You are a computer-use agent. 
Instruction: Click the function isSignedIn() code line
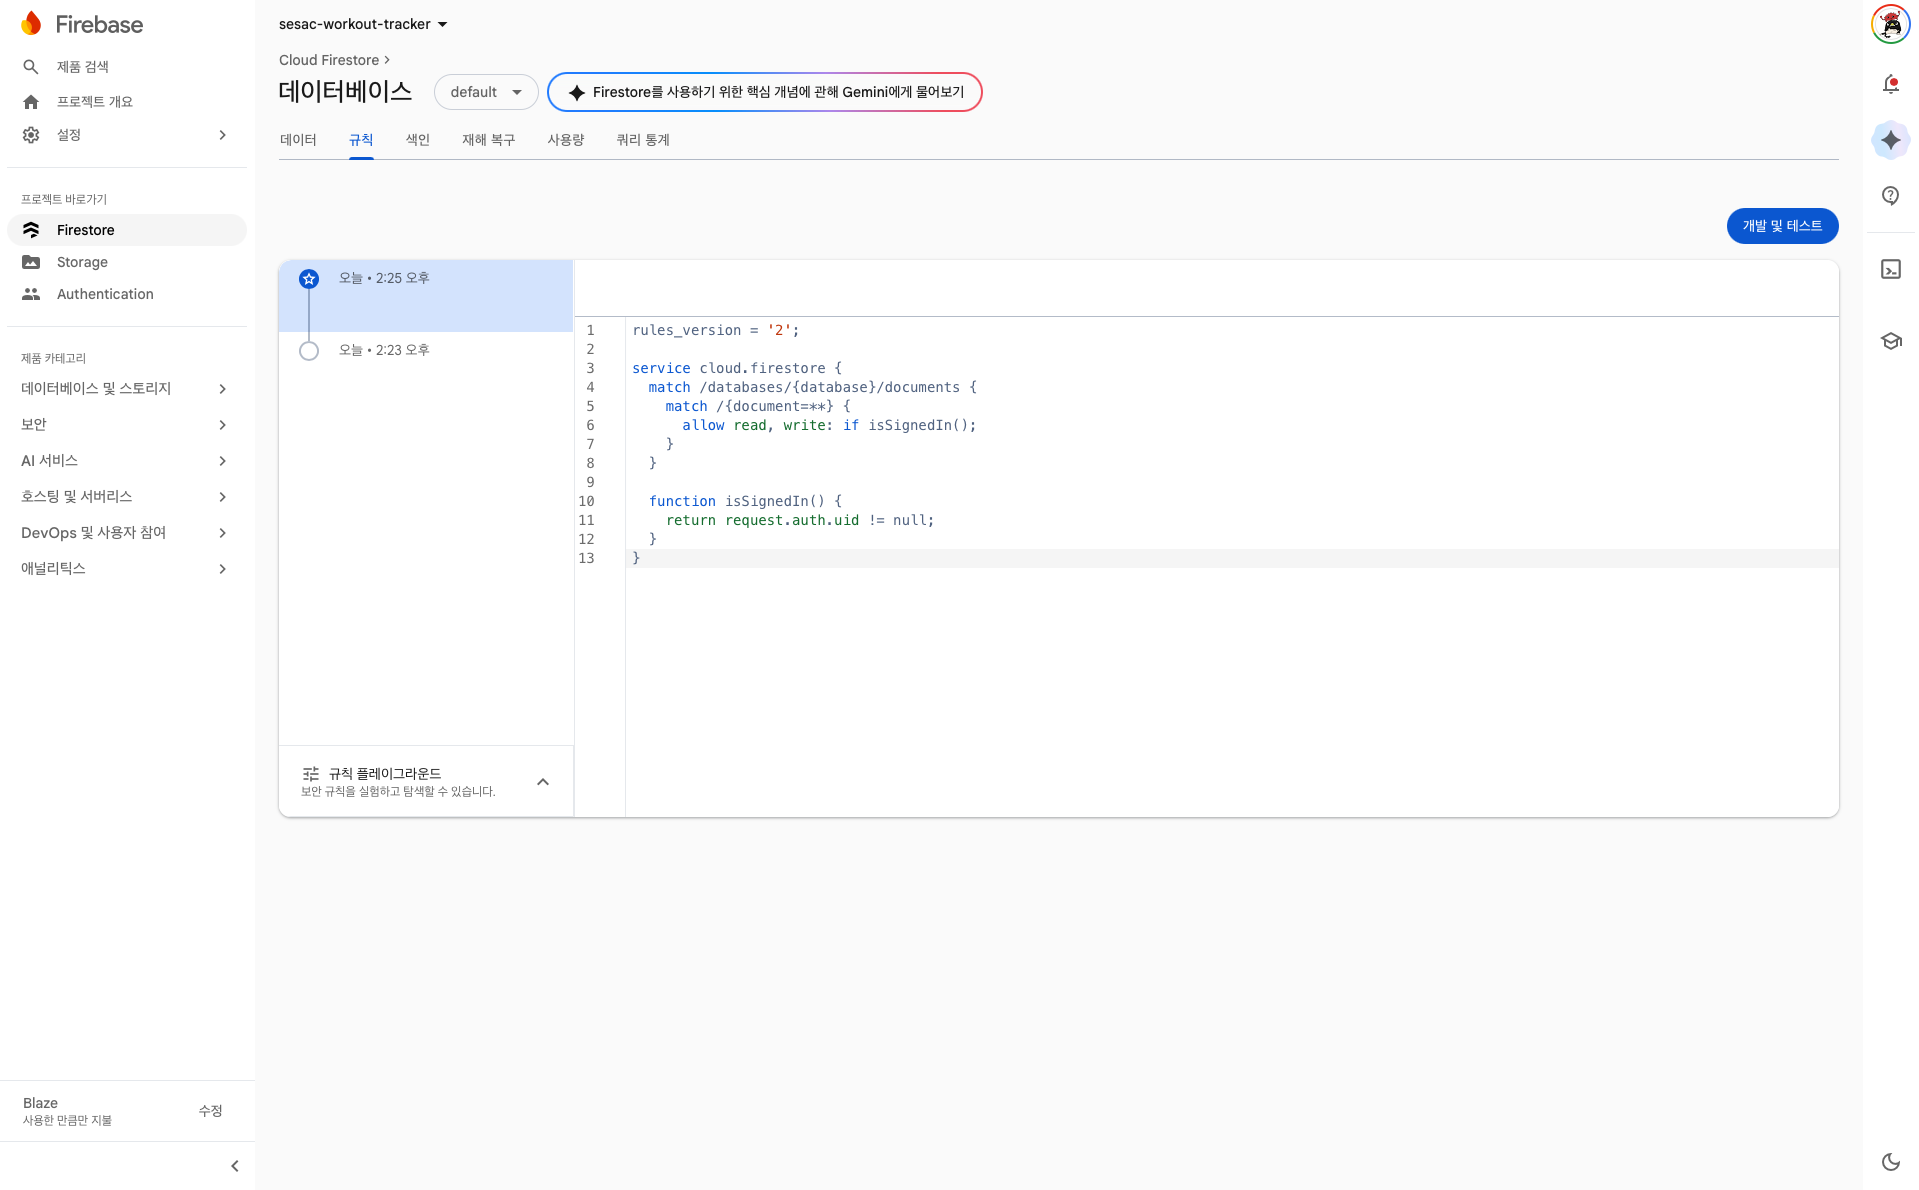click(745, 502)
